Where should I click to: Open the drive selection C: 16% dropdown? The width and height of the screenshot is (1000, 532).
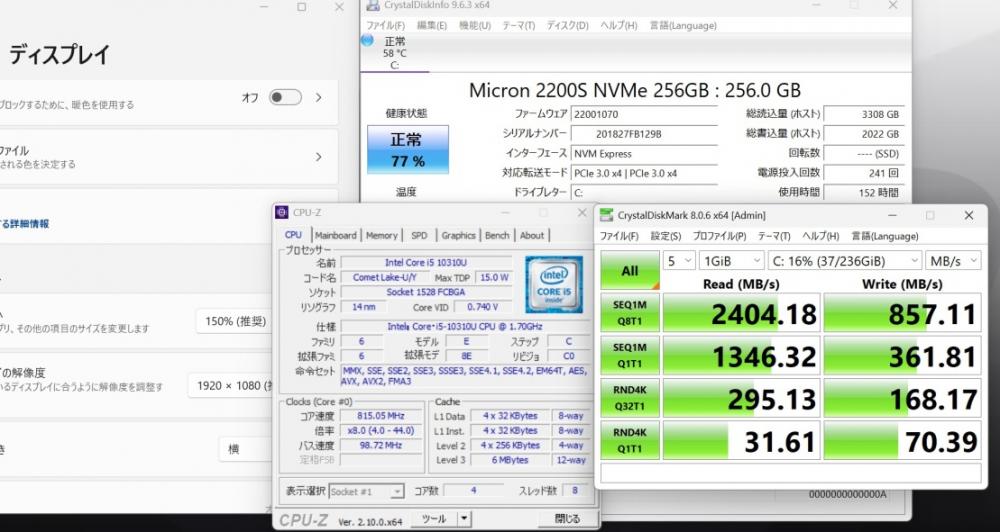[844, 260]
